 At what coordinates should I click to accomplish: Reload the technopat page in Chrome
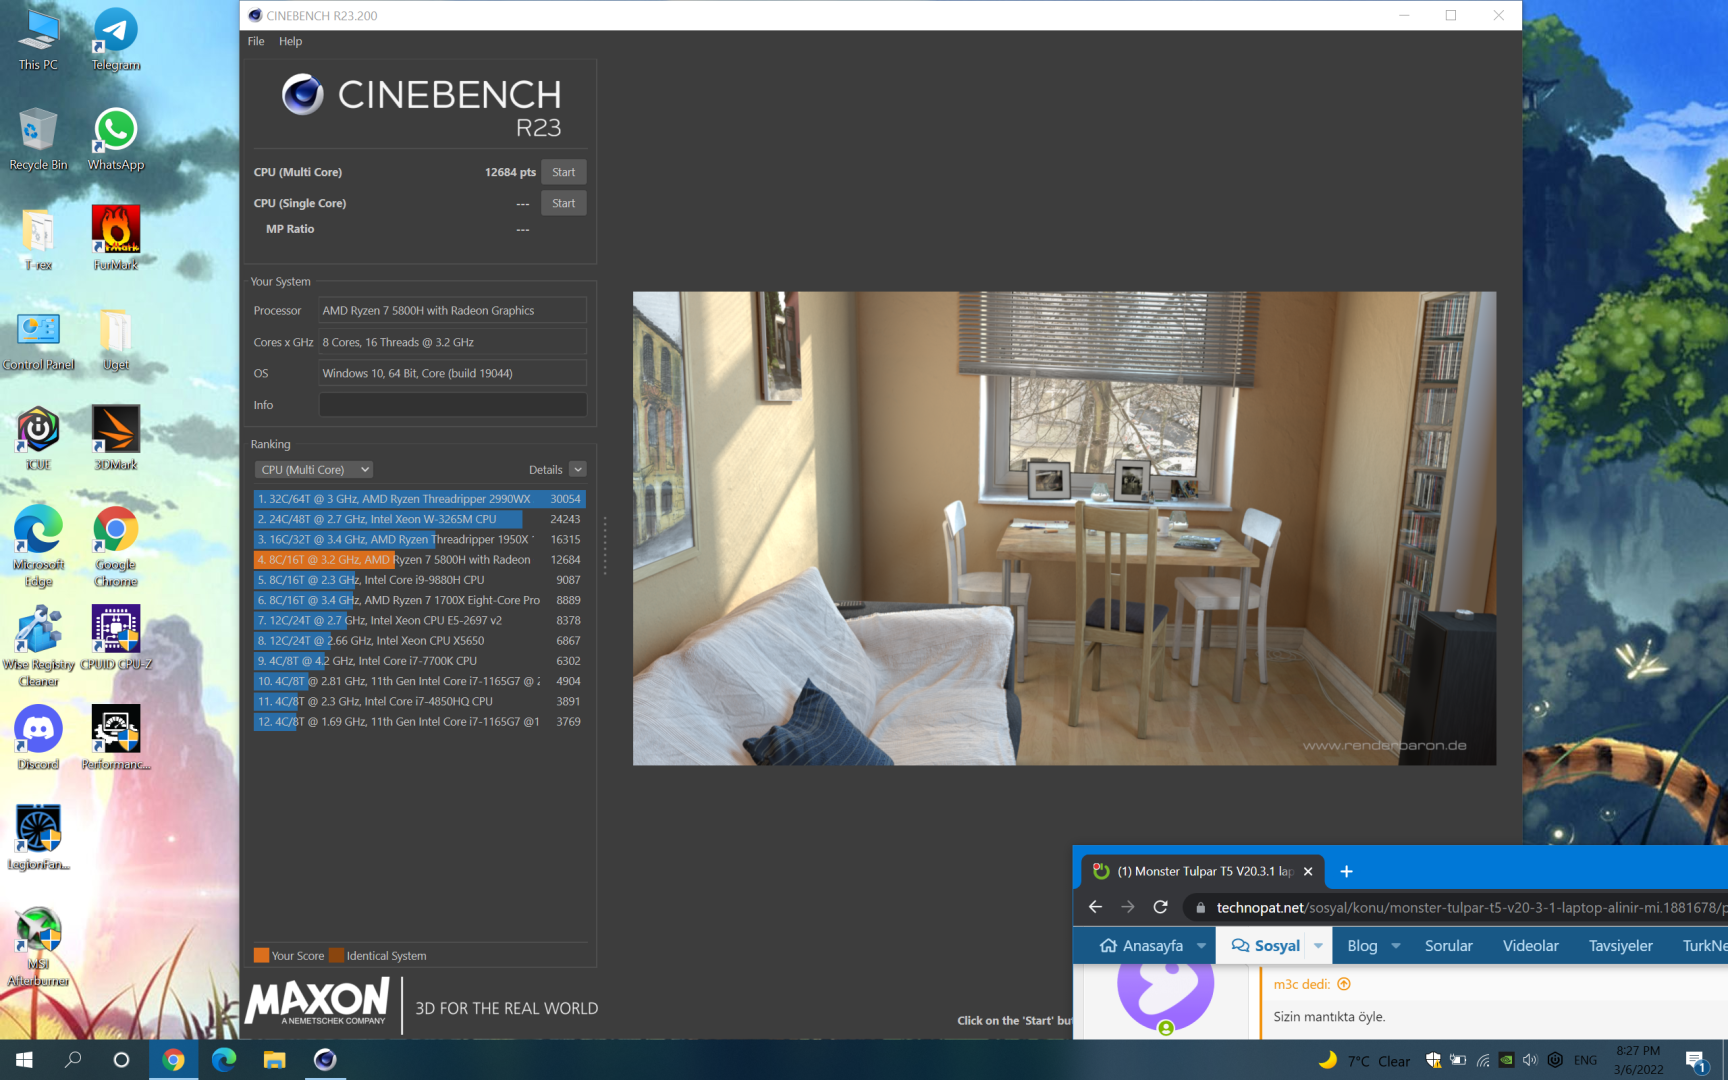click(1160, 907)
